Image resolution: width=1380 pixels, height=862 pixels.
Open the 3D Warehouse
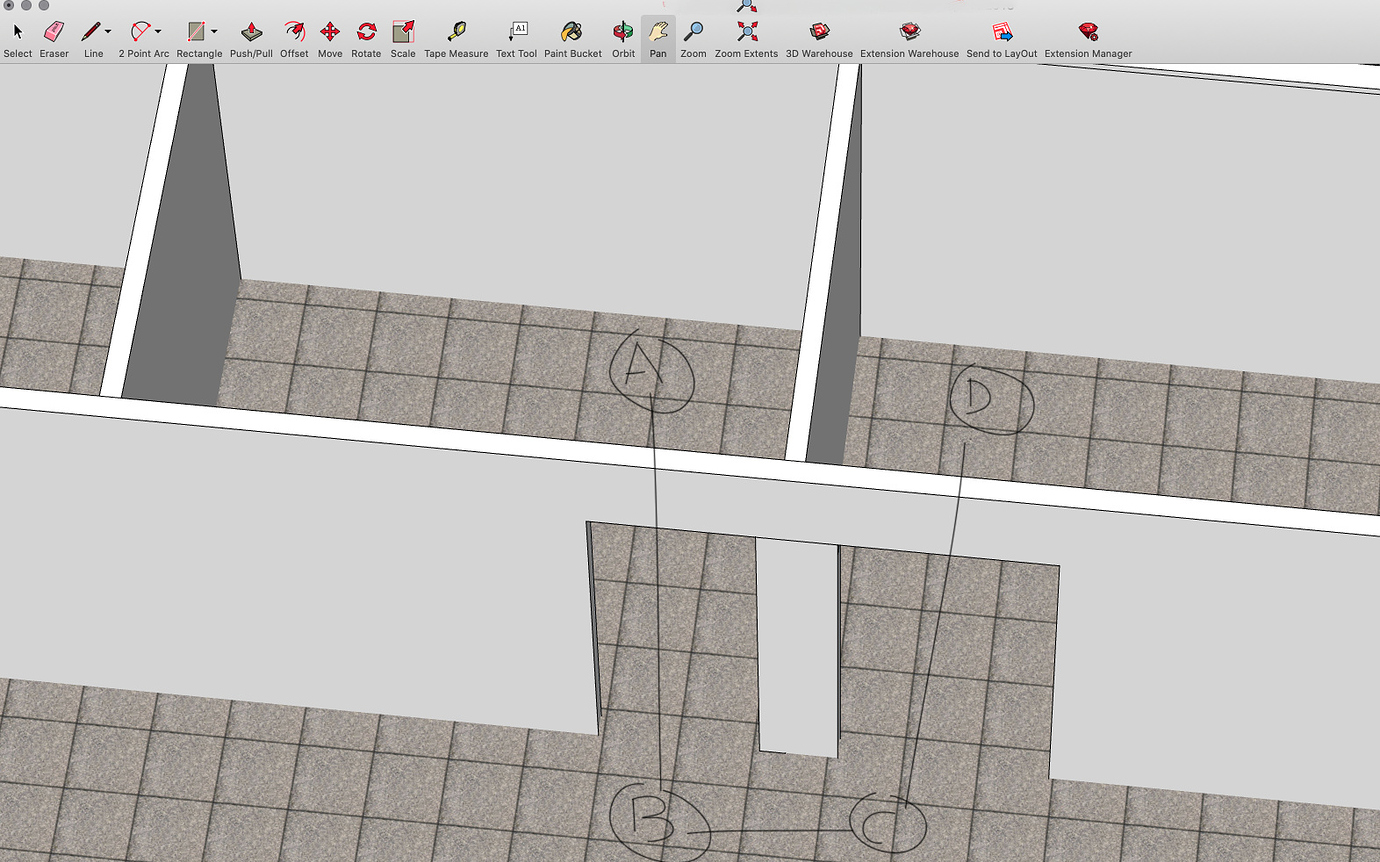[819, 30]
